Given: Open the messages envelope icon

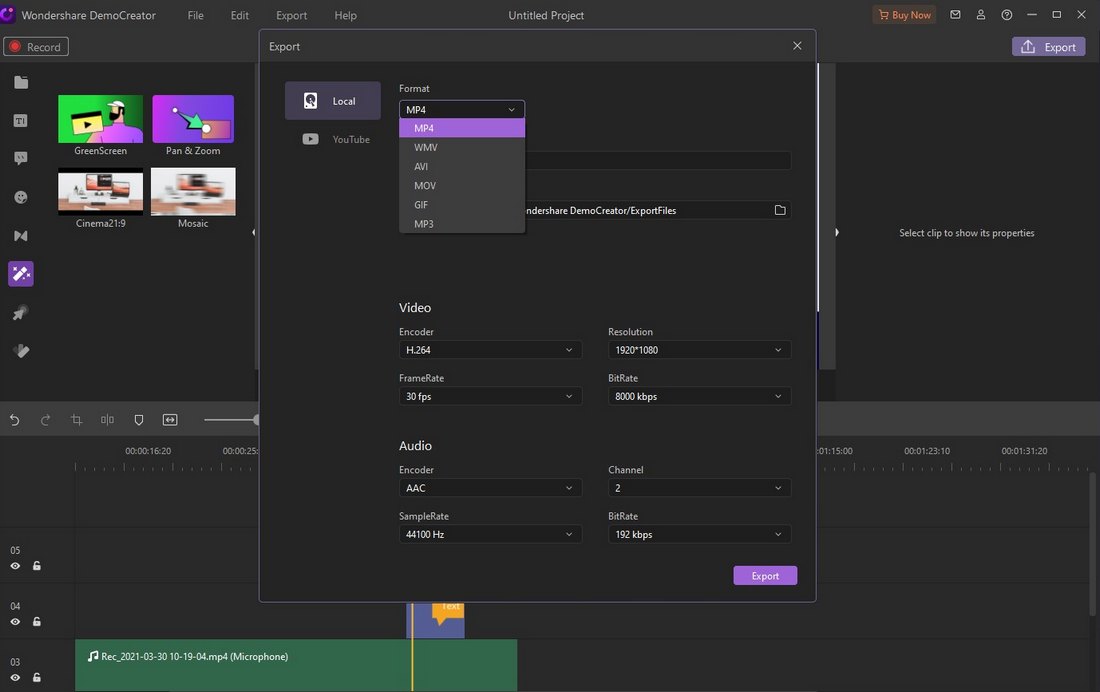Looking at the screenshot, I should [955, 15].
